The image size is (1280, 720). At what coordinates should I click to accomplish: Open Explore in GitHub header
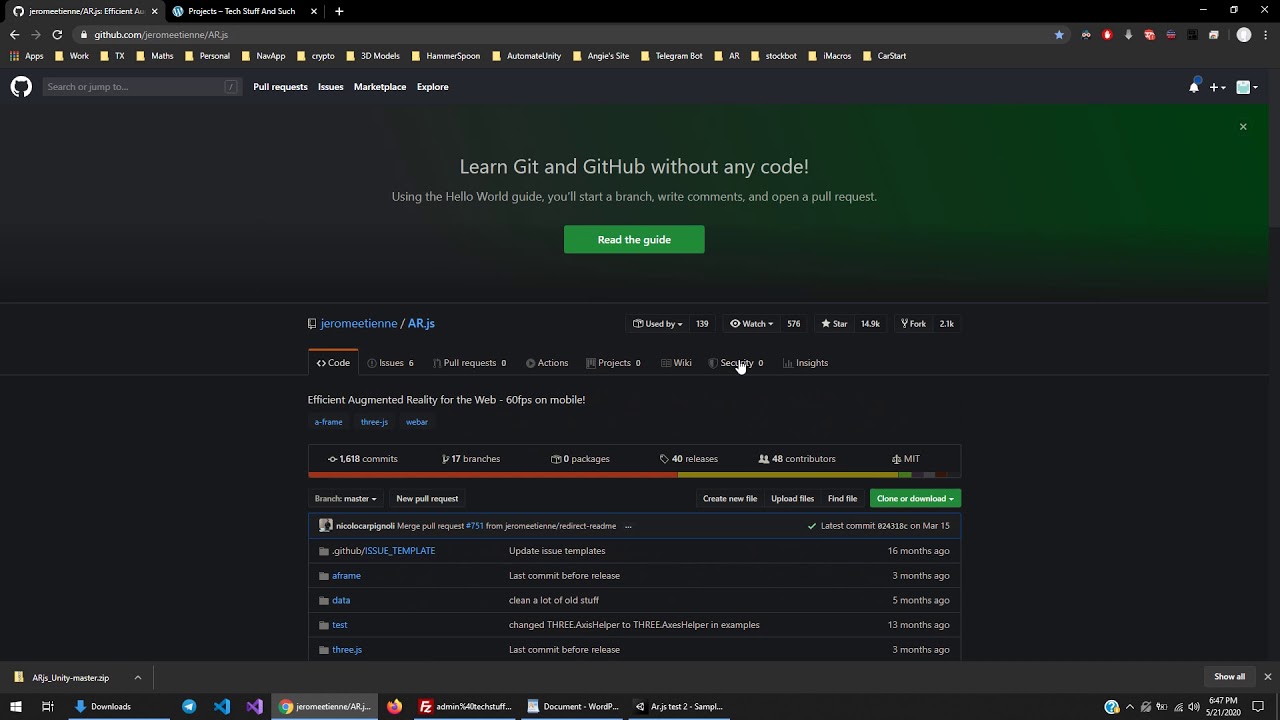click(432, 87)
